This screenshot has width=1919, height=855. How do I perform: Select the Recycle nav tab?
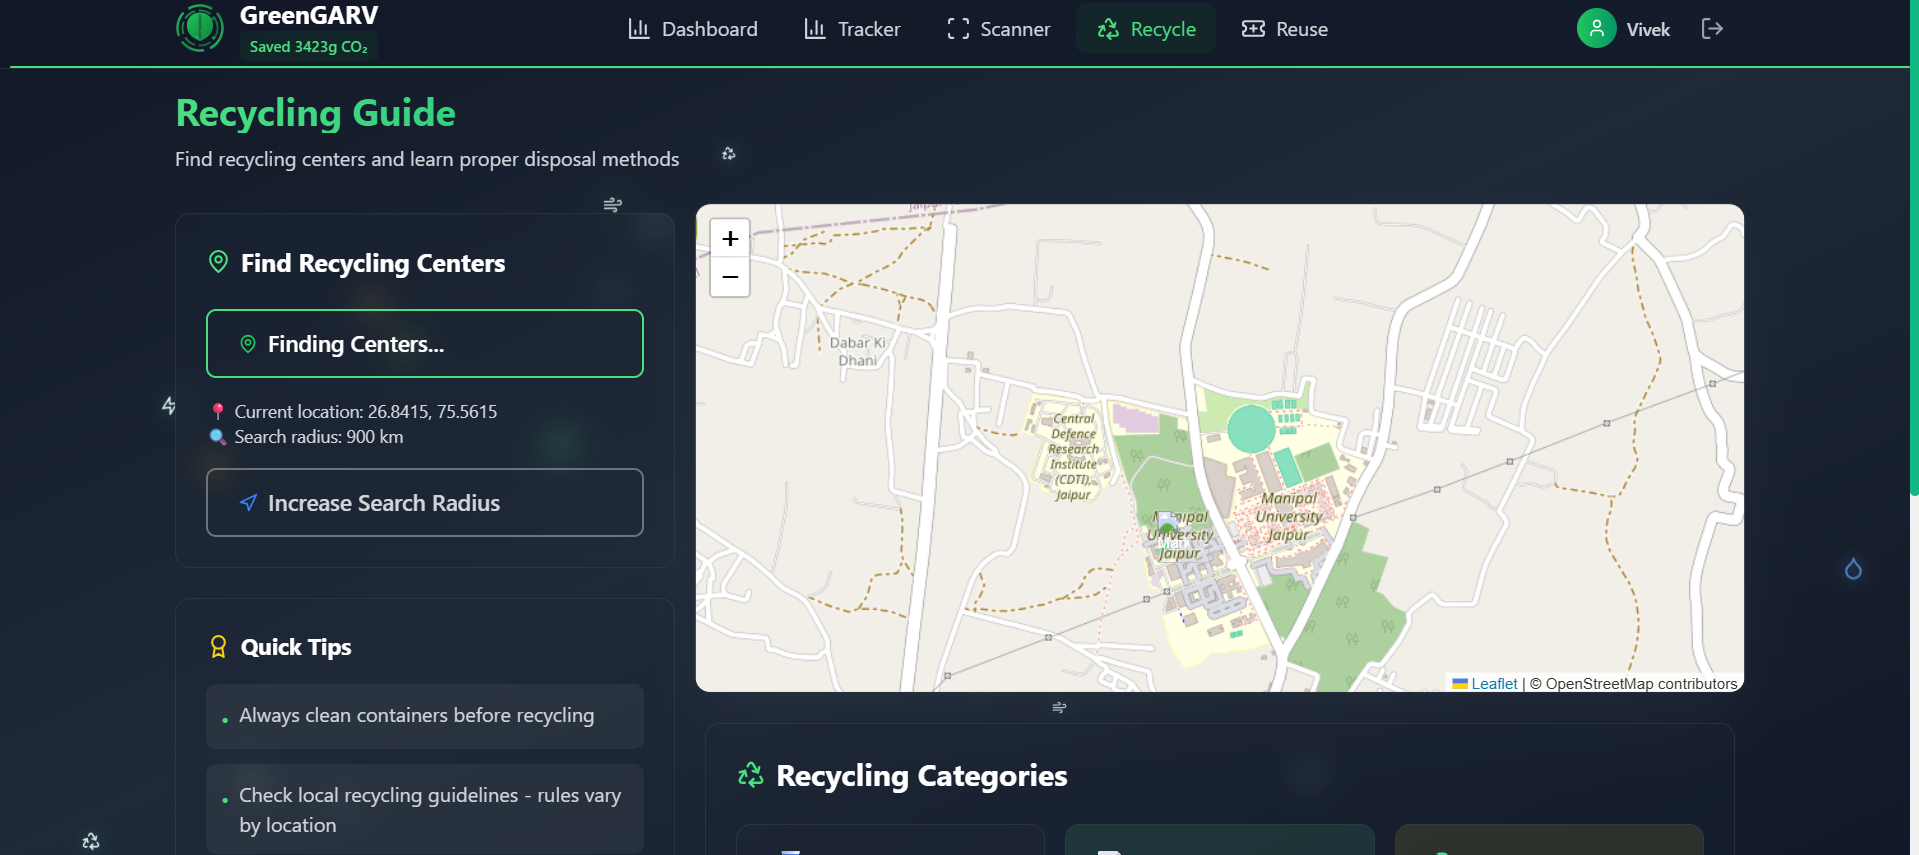point(1146,29)
